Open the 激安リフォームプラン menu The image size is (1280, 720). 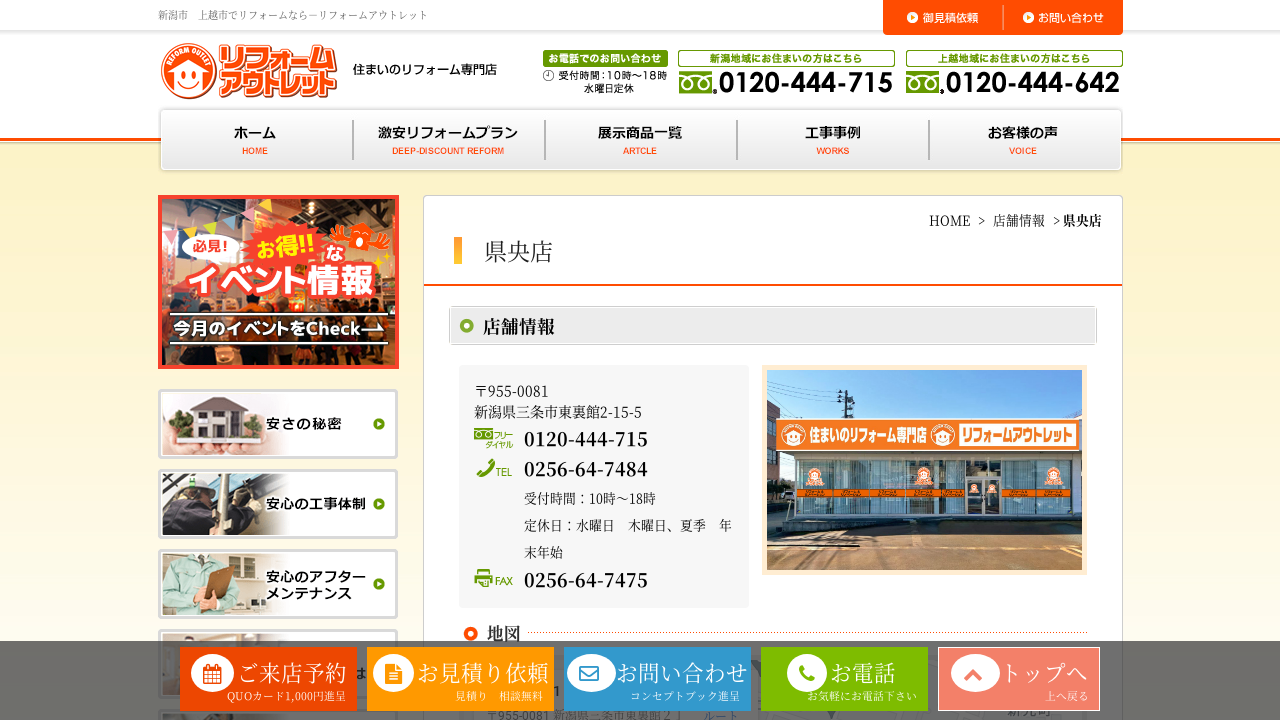click(448, 140)
